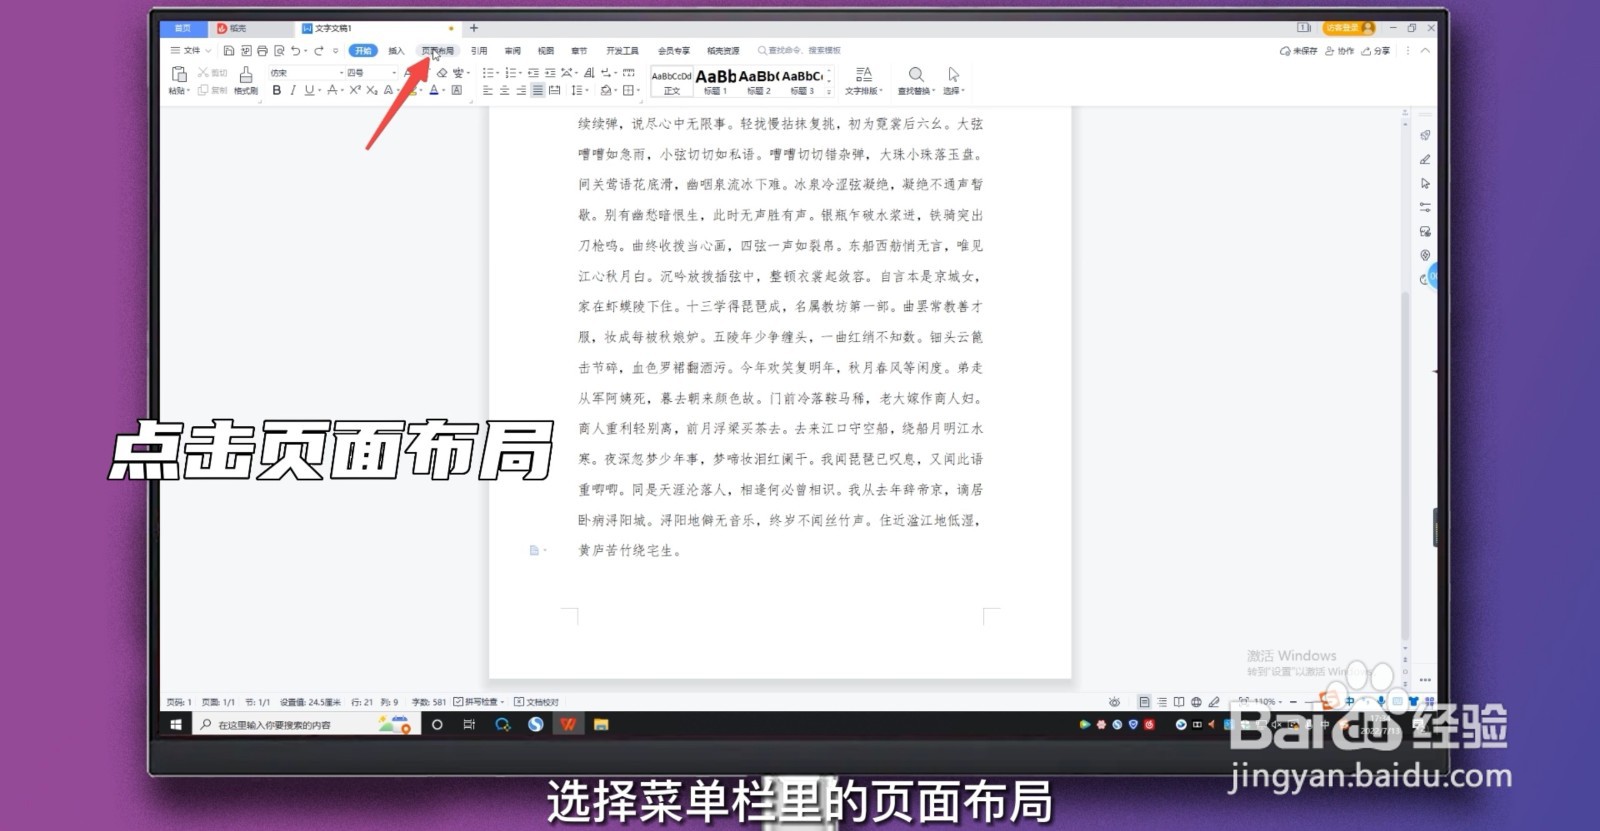Click the 分享 share button
This screenshot has width=1600, height=831.
pyautogui.click(x=1376, y=51)
